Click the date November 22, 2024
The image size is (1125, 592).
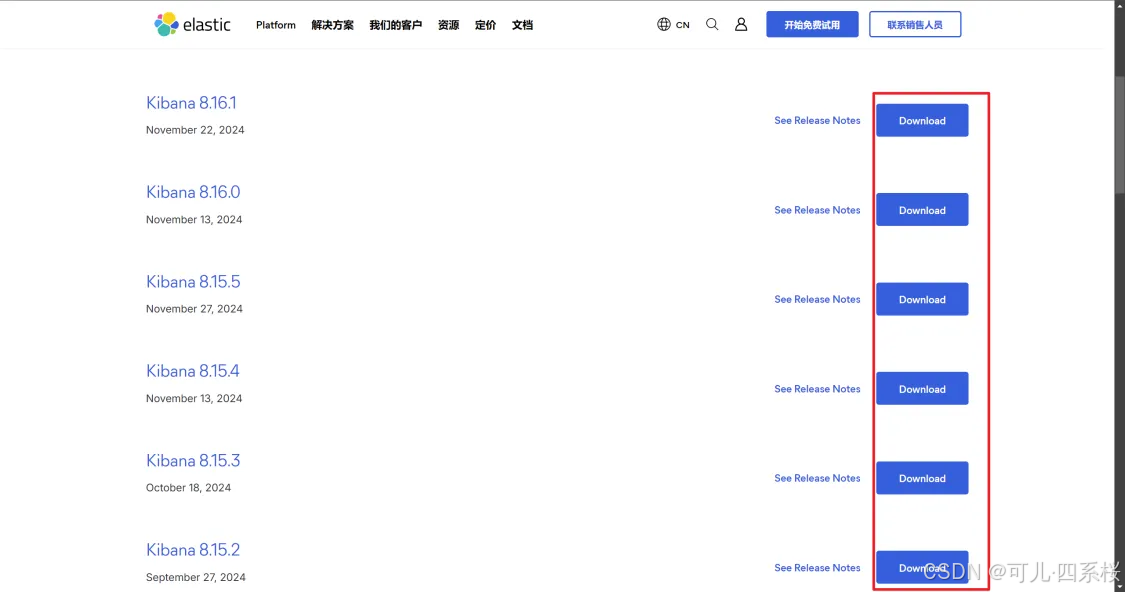(195, 130)
